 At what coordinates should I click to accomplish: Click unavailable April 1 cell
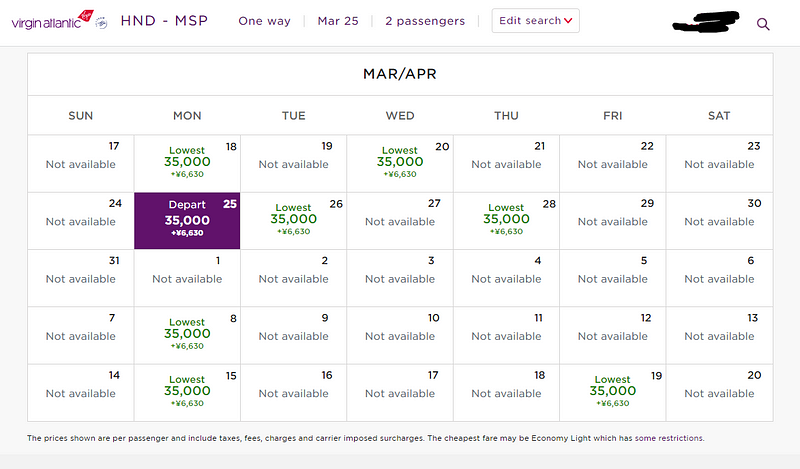tap(187, 278)
